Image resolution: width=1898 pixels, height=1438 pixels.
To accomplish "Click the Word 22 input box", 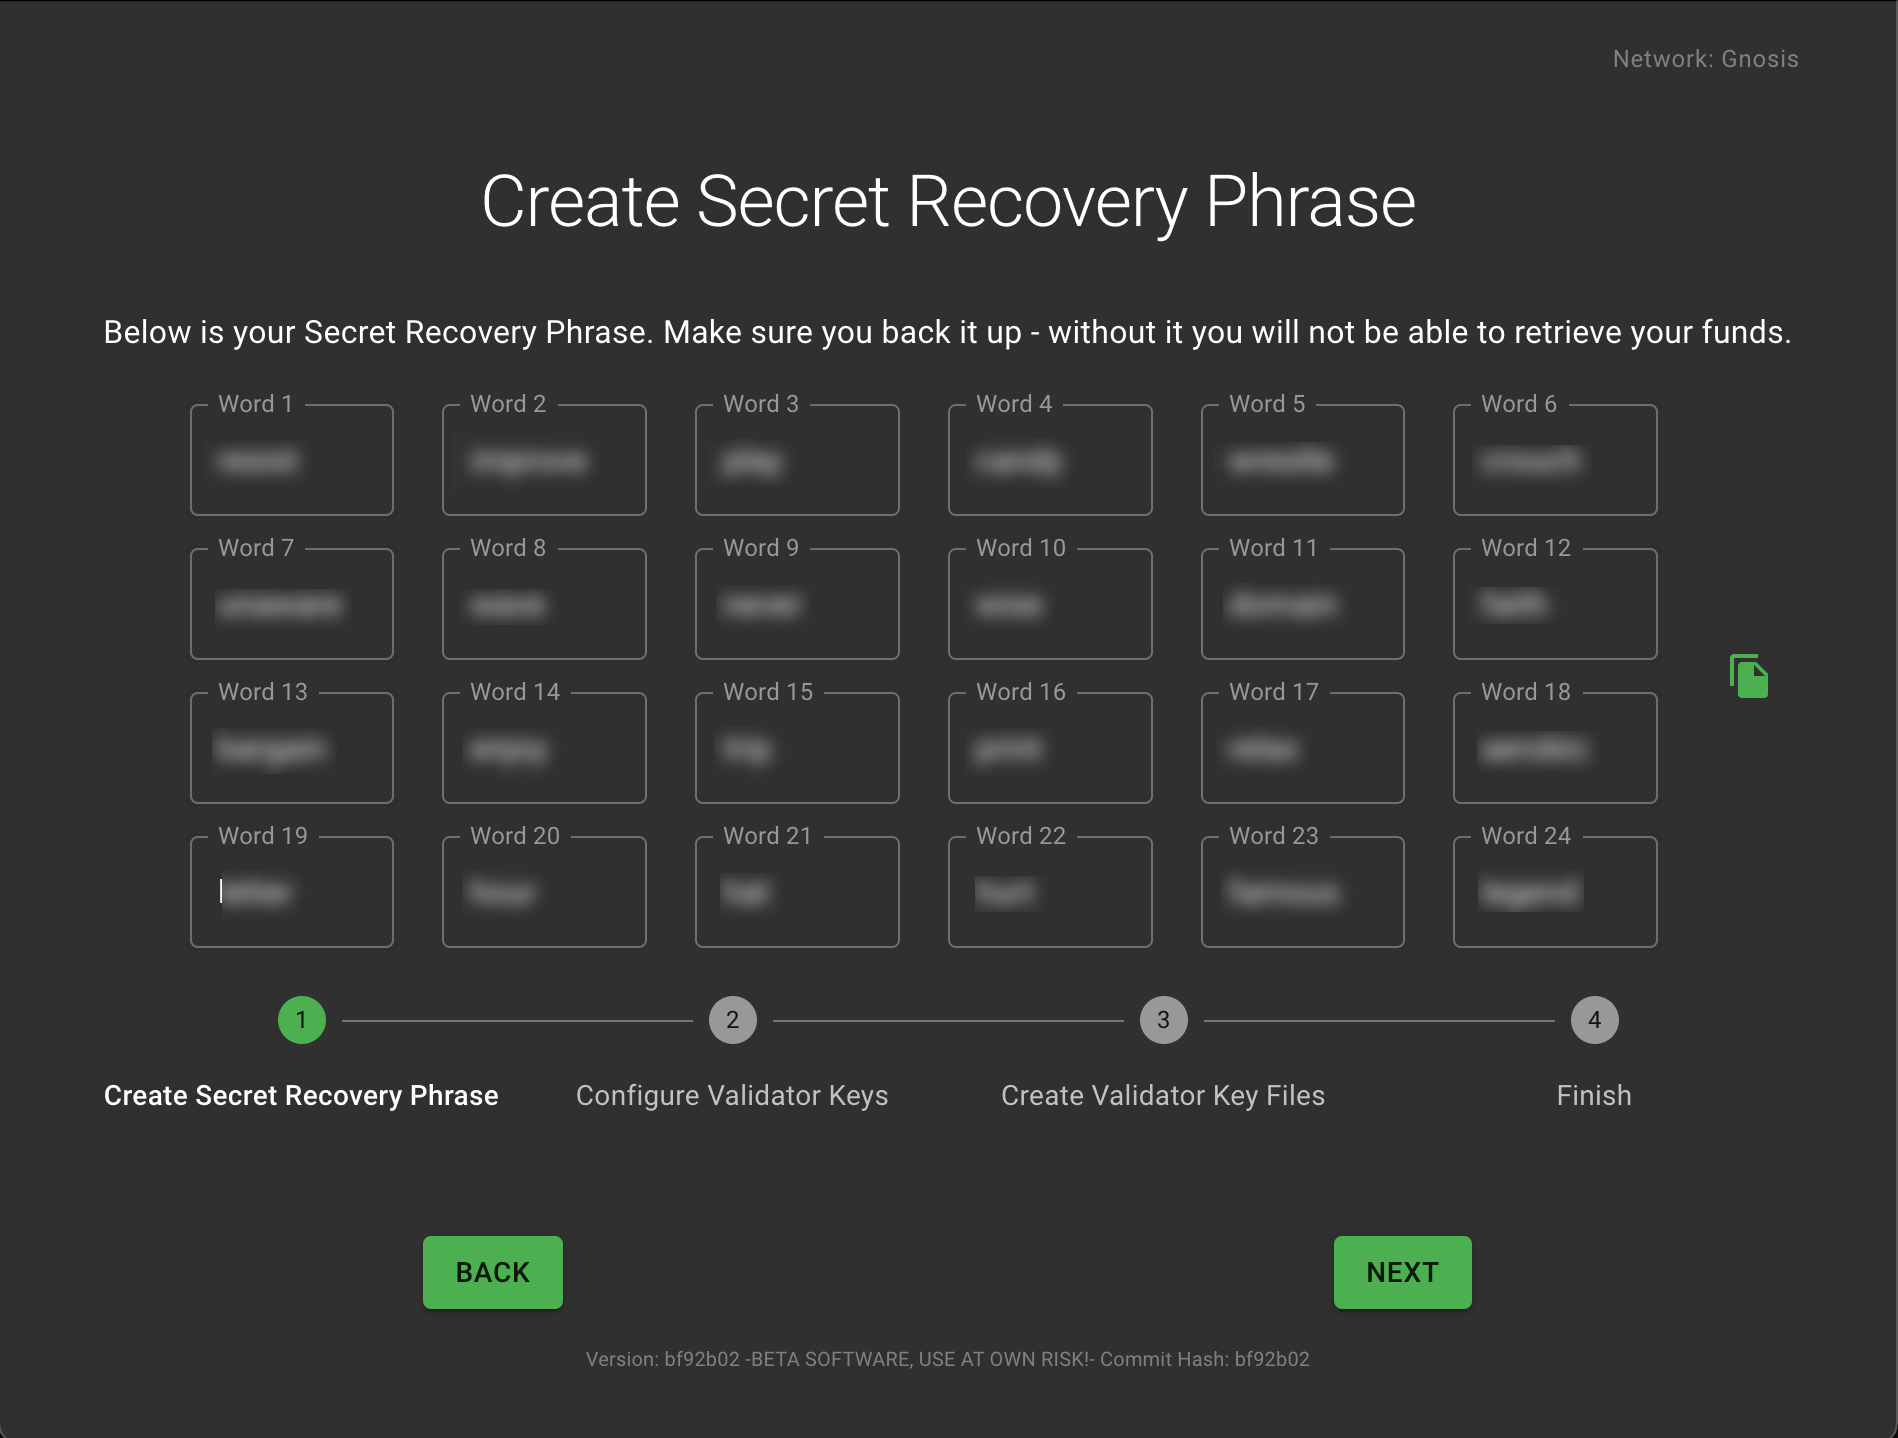I will pos(1050,893).
